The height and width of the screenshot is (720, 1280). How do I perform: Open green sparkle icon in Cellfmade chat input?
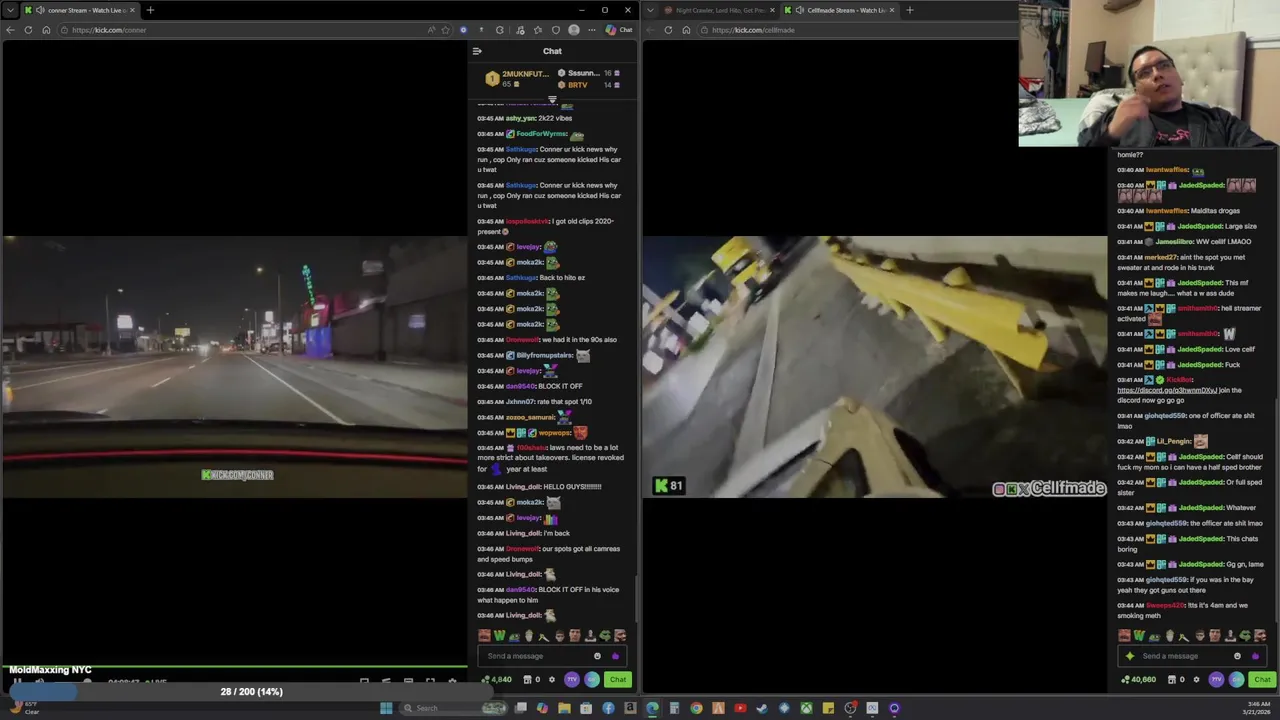(x=1130, y=656)
